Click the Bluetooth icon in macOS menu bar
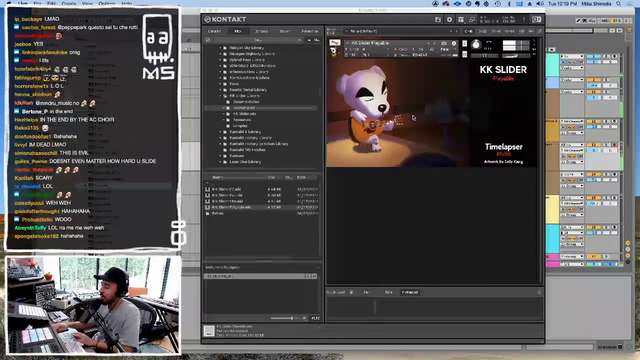 (509, 4)
